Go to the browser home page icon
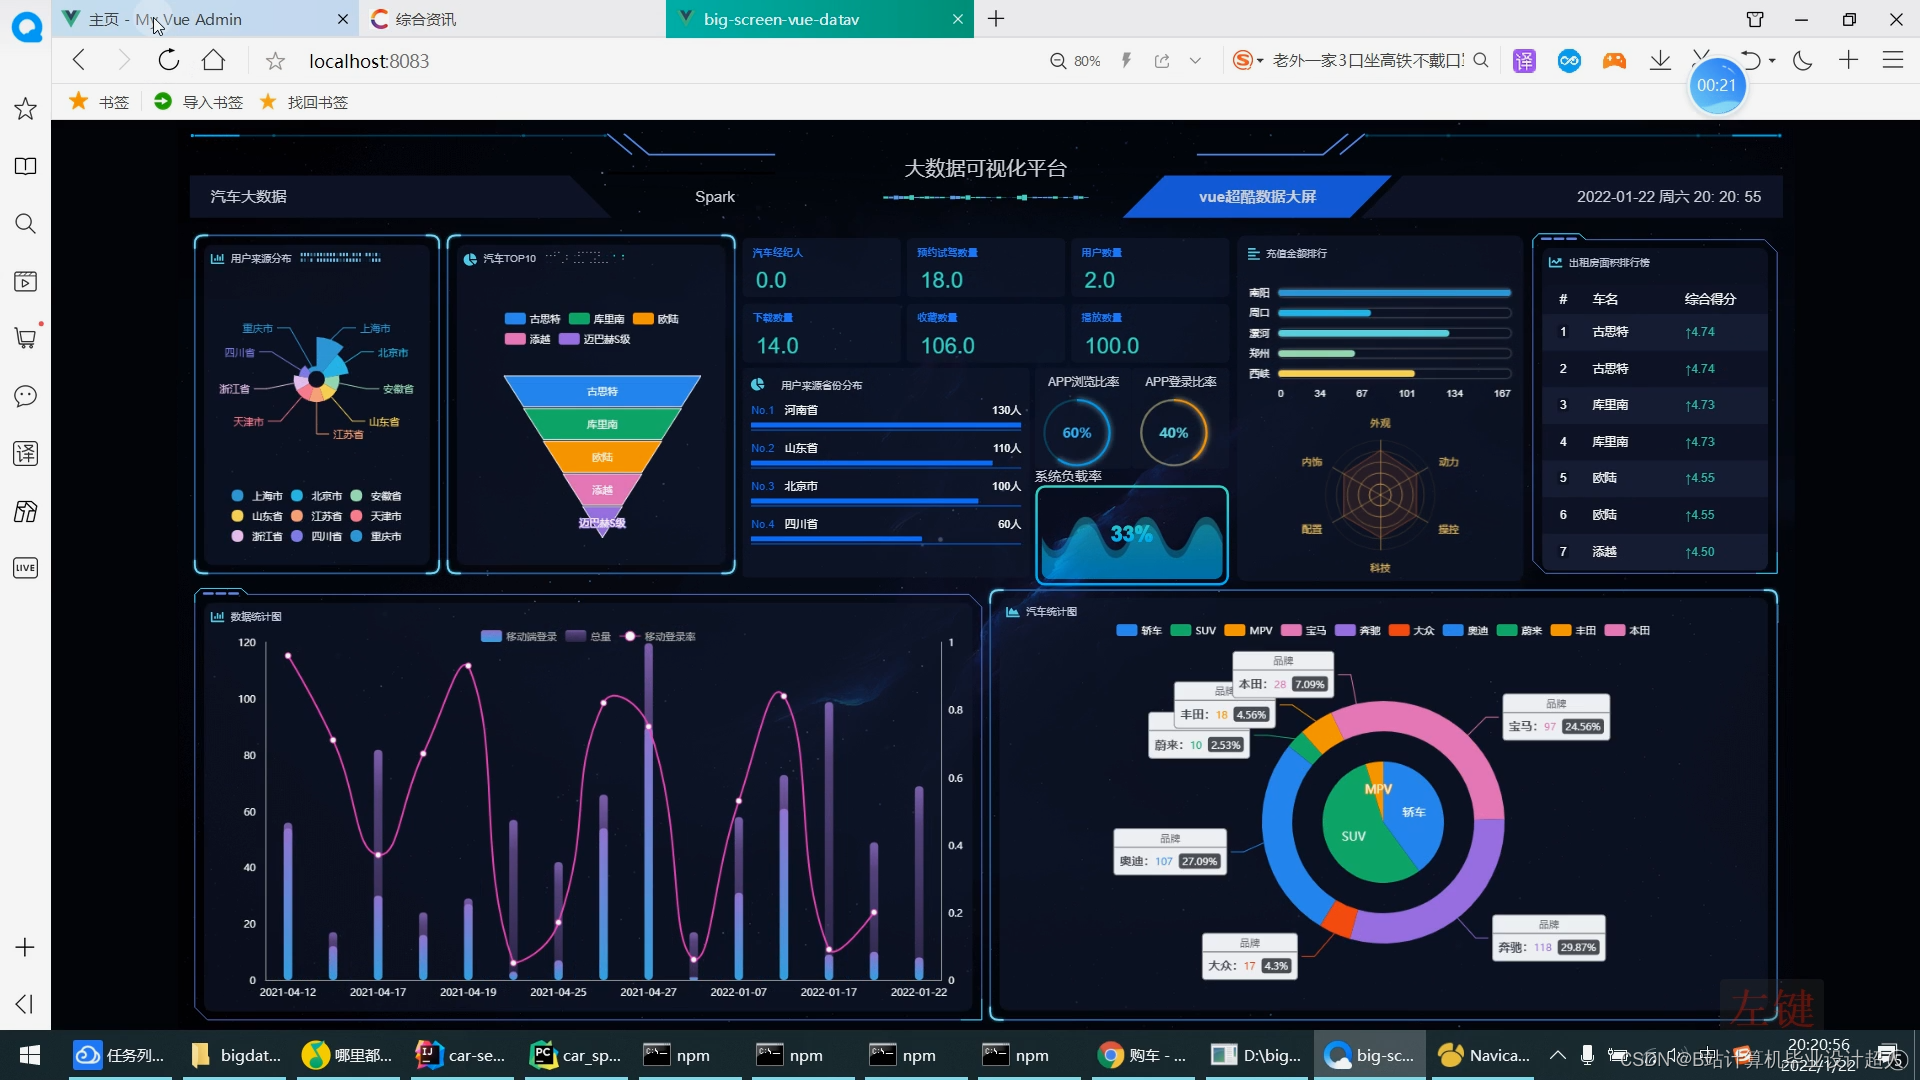 [x=213, y=61]
